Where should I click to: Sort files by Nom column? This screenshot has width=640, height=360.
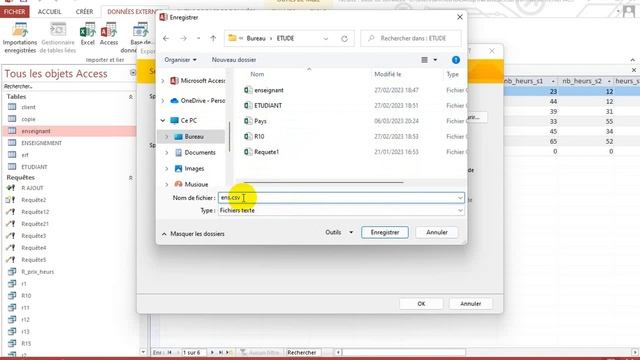pos(257,74)
